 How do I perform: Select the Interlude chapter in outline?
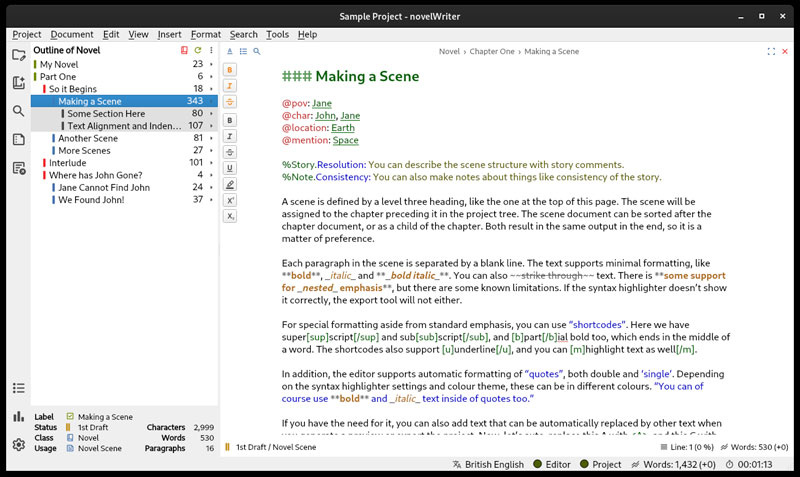[x=124, y=163]
